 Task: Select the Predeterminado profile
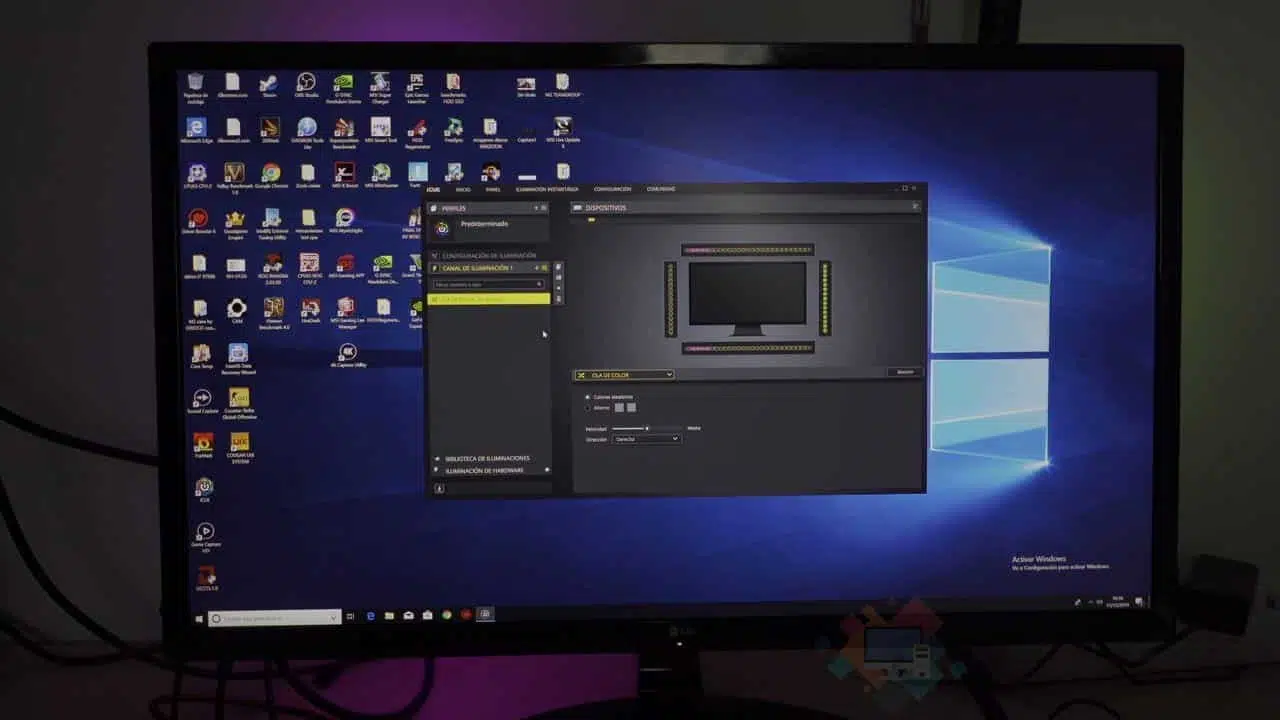(x=489, y=228)
